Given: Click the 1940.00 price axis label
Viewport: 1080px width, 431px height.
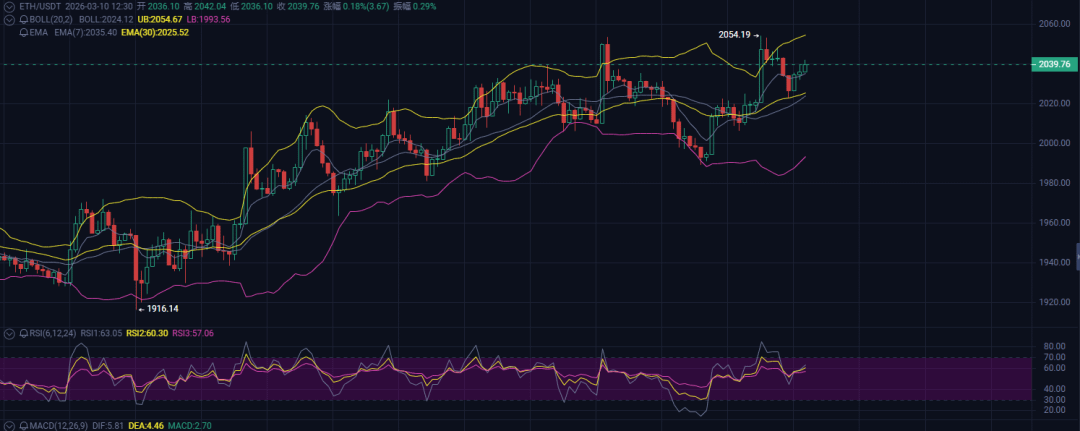Looking at the screenshot, I should [x=1054, y=263].
